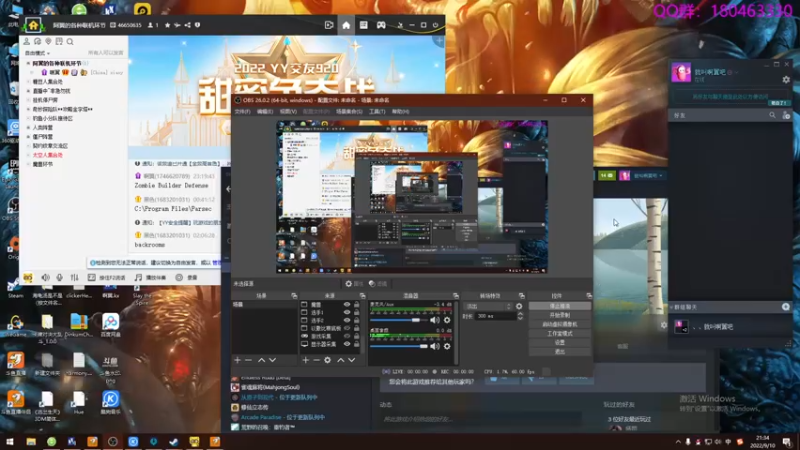Click the YY speaker volume icon at bottom
The width and height of the screenshot is (800, 450).
pos(45,278)
